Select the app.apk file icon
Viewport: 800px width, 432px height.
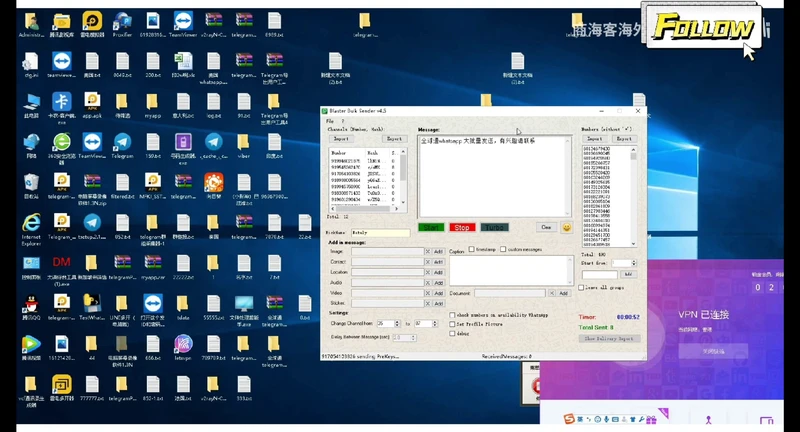[x=92, y=106]
